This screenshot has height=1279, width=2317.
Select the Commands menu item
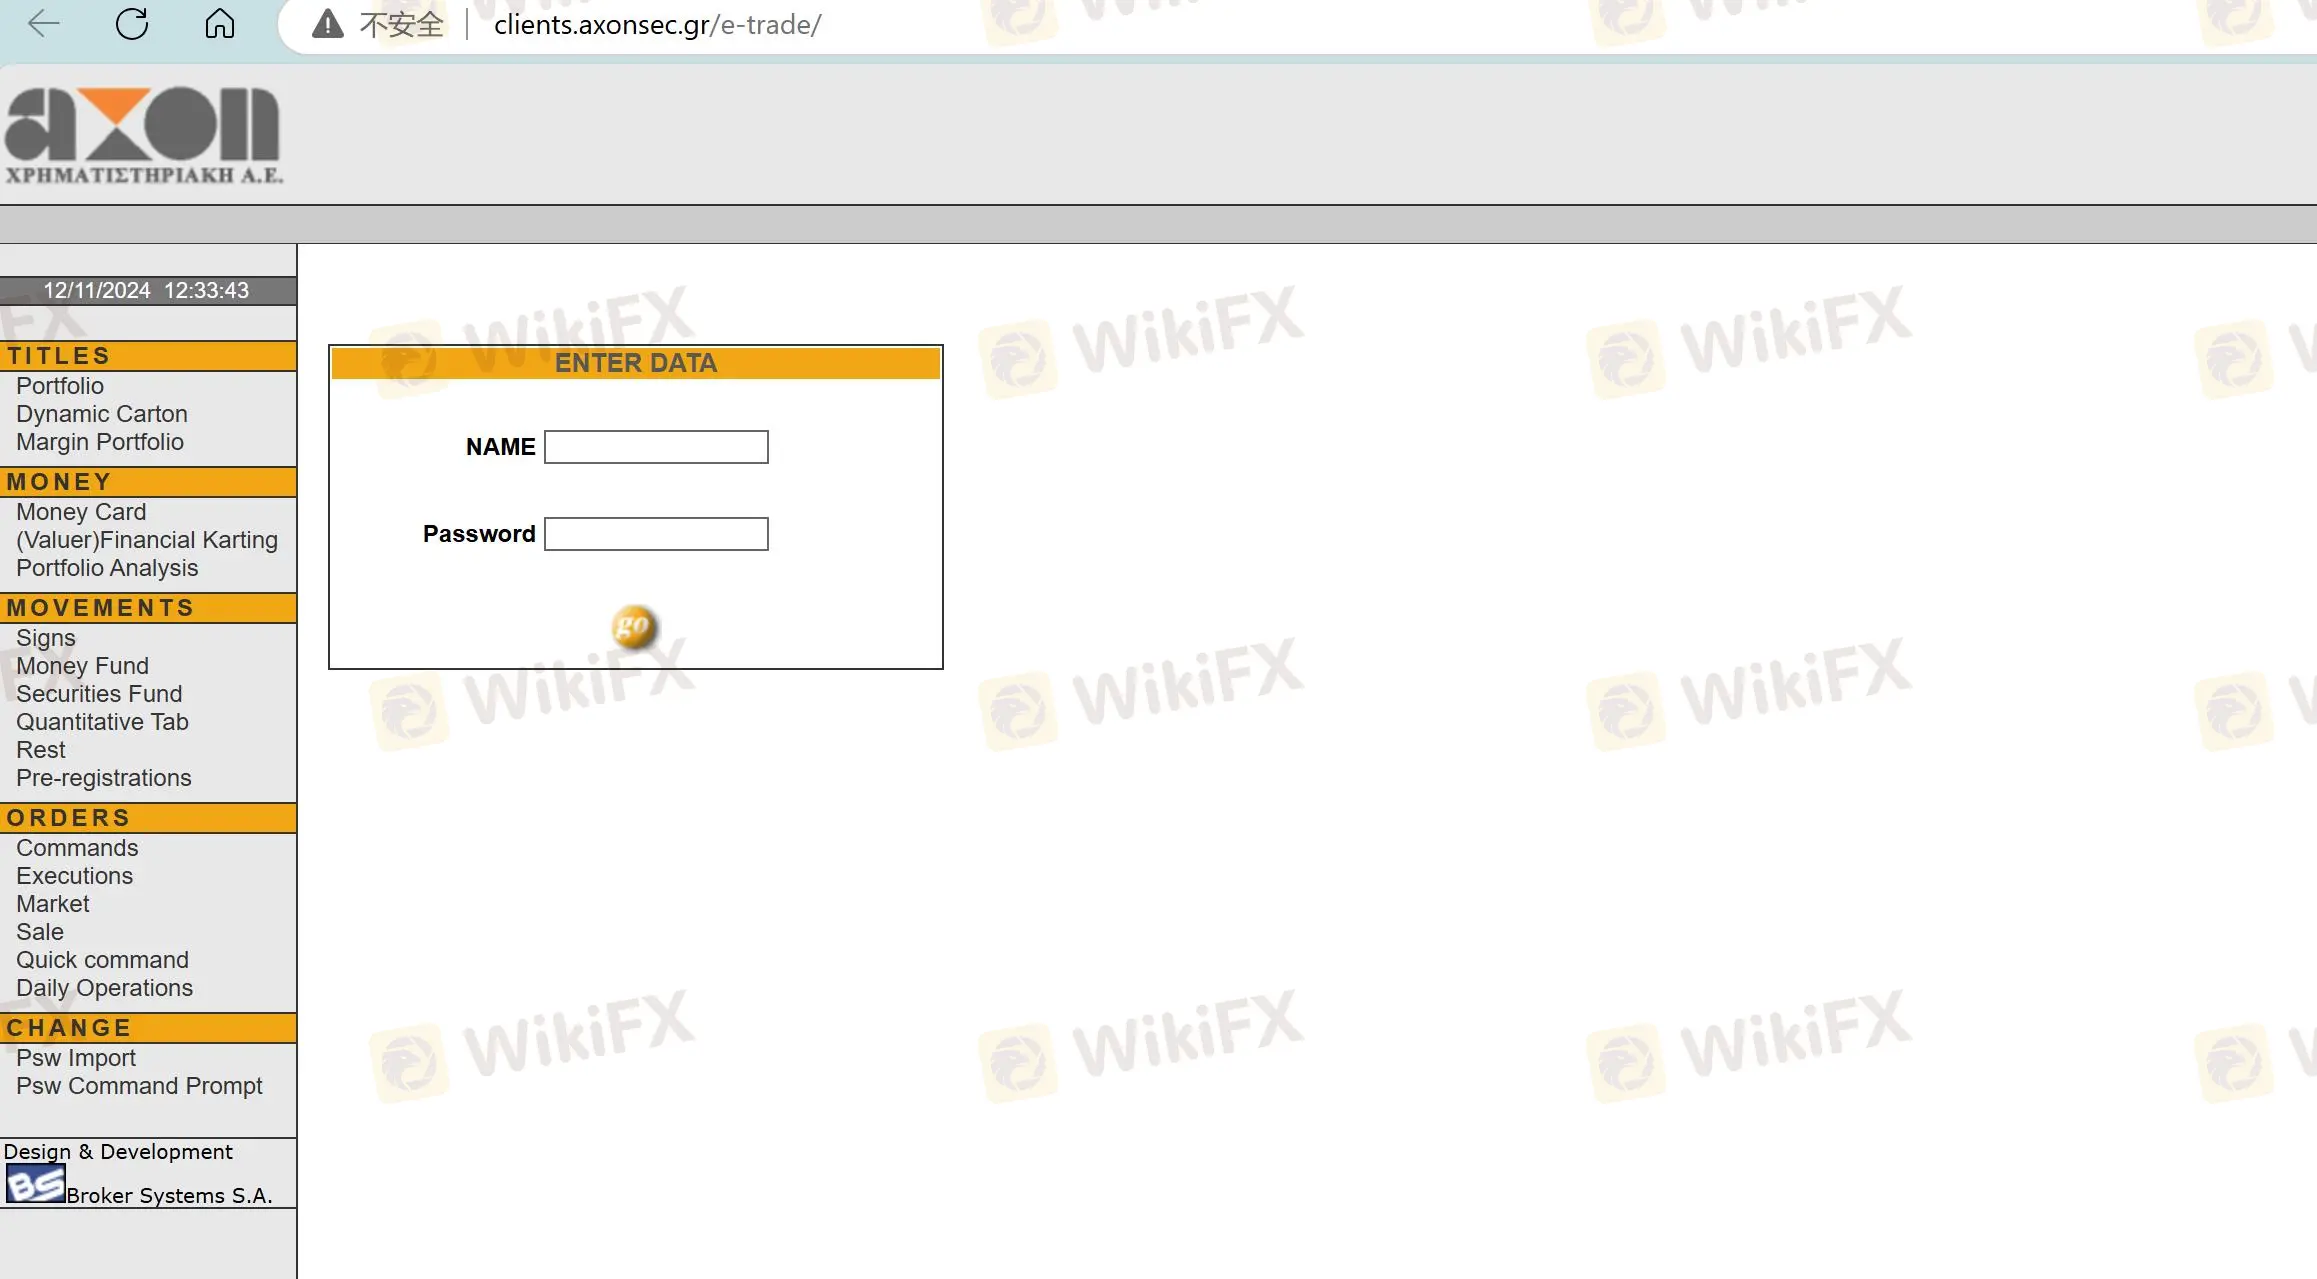[77, 847]
